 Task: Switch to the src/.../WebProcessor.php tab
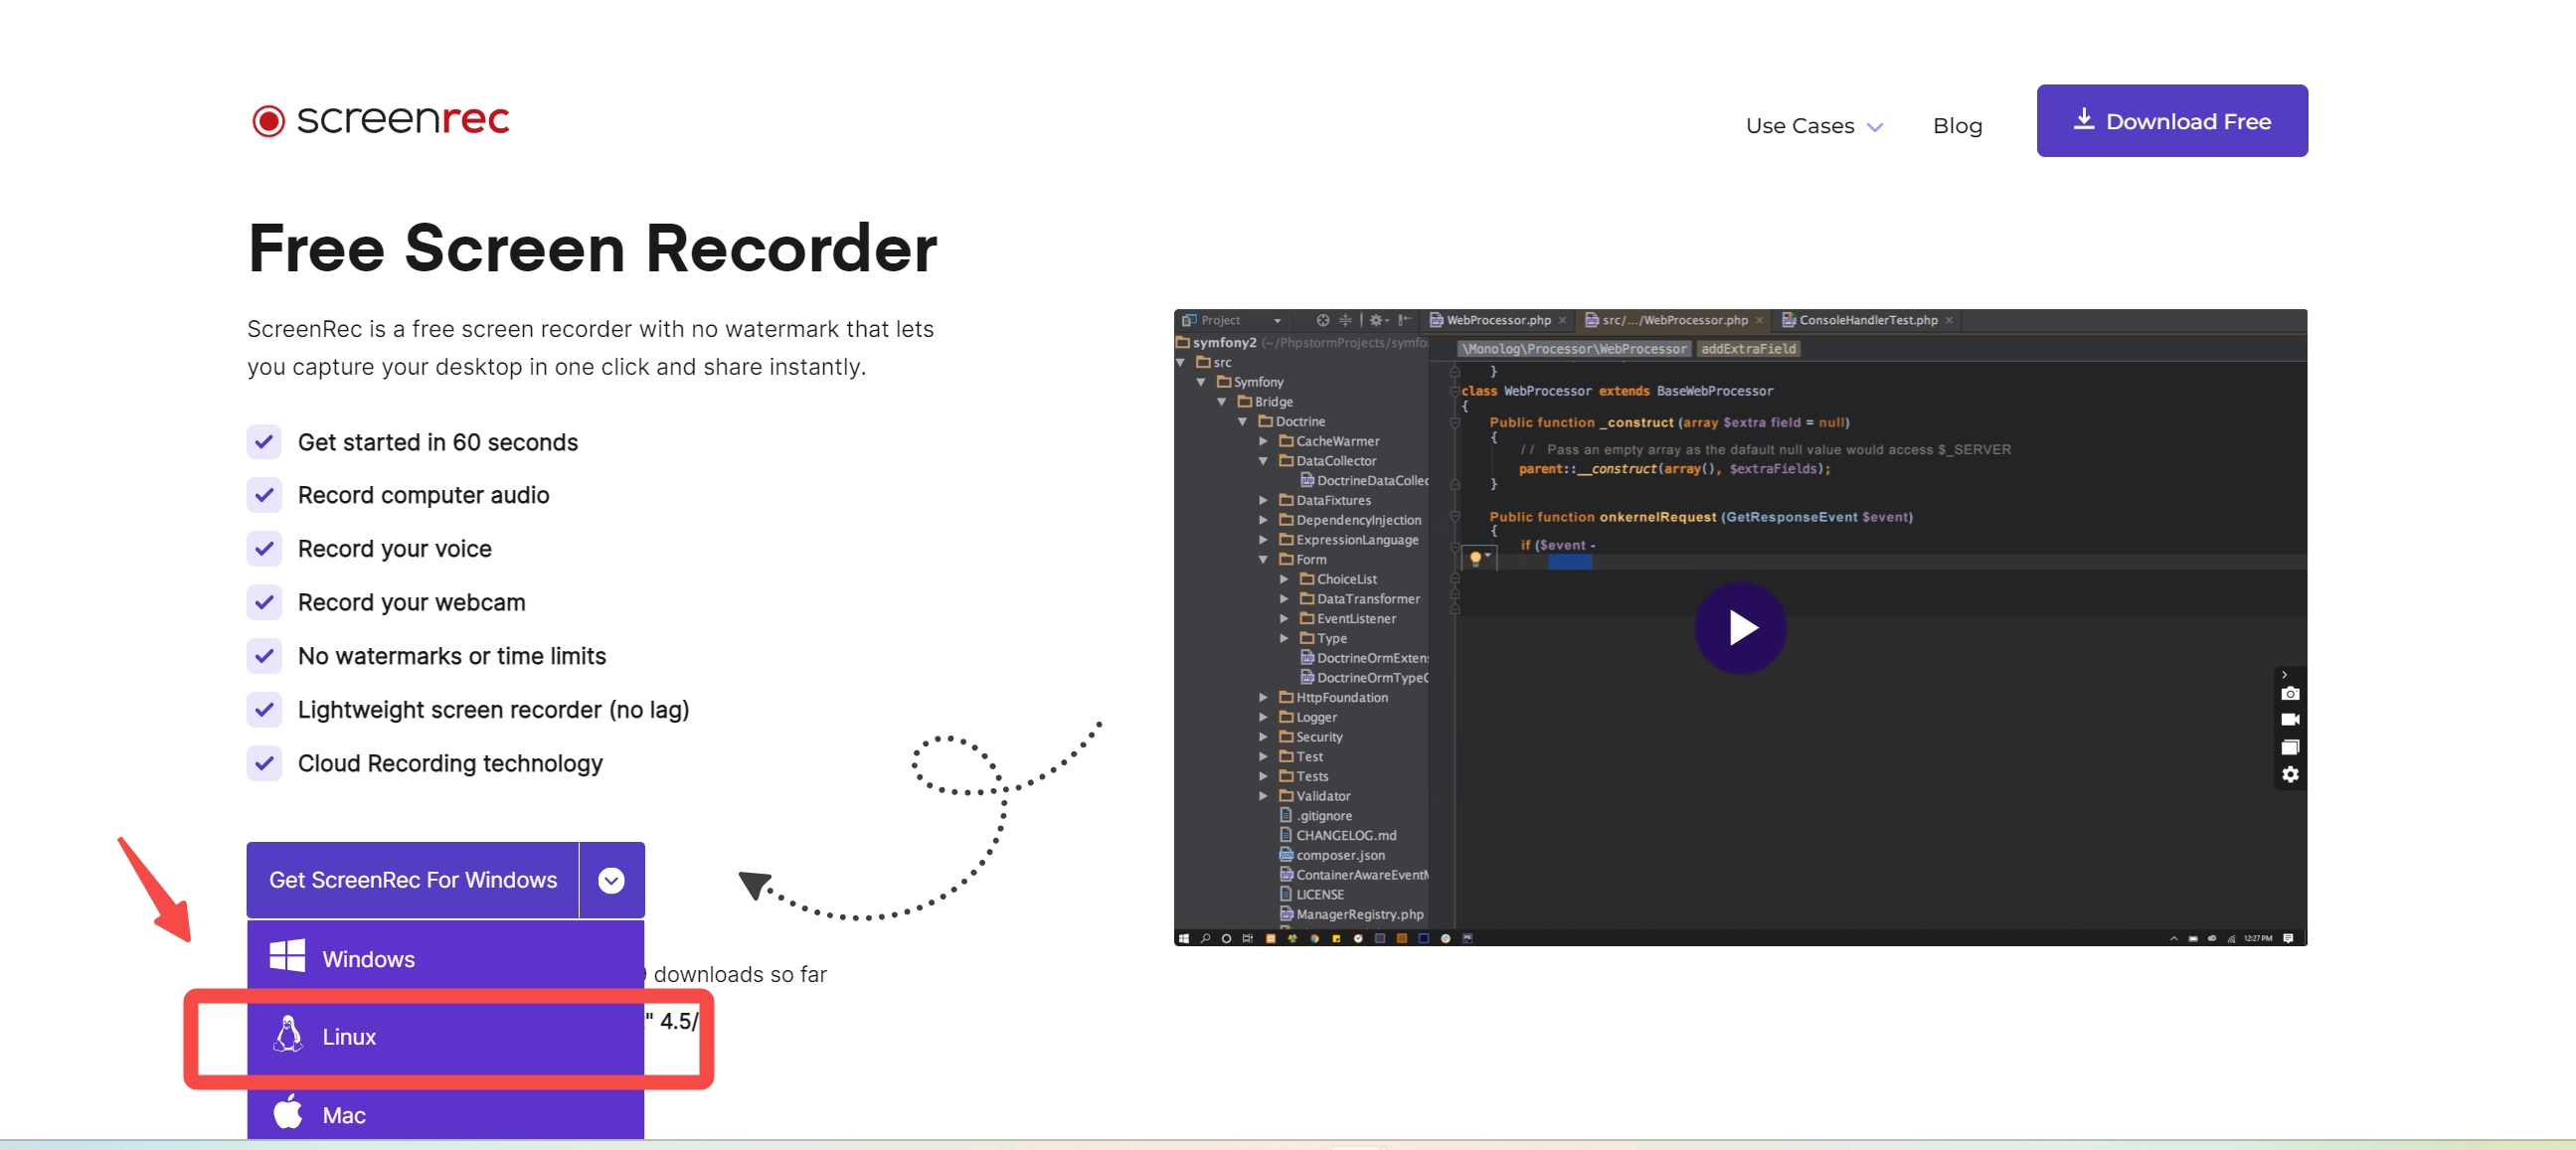pos(1674,320)
